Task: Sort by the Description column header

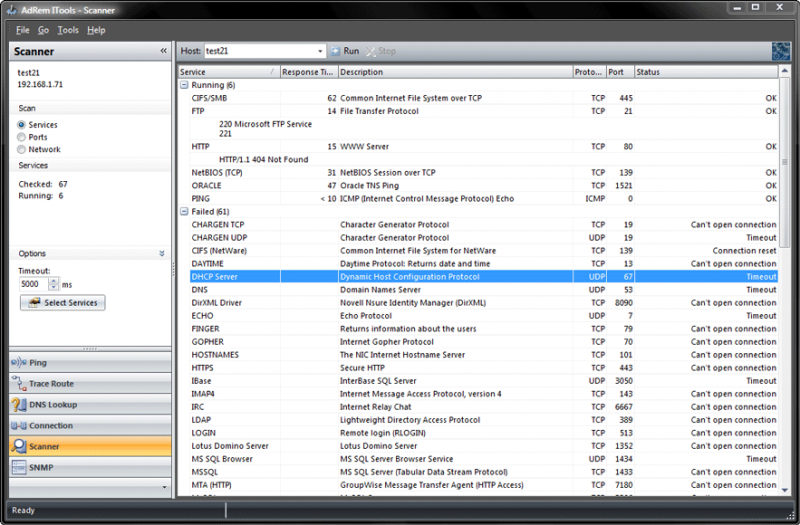Action: (456, 72)
